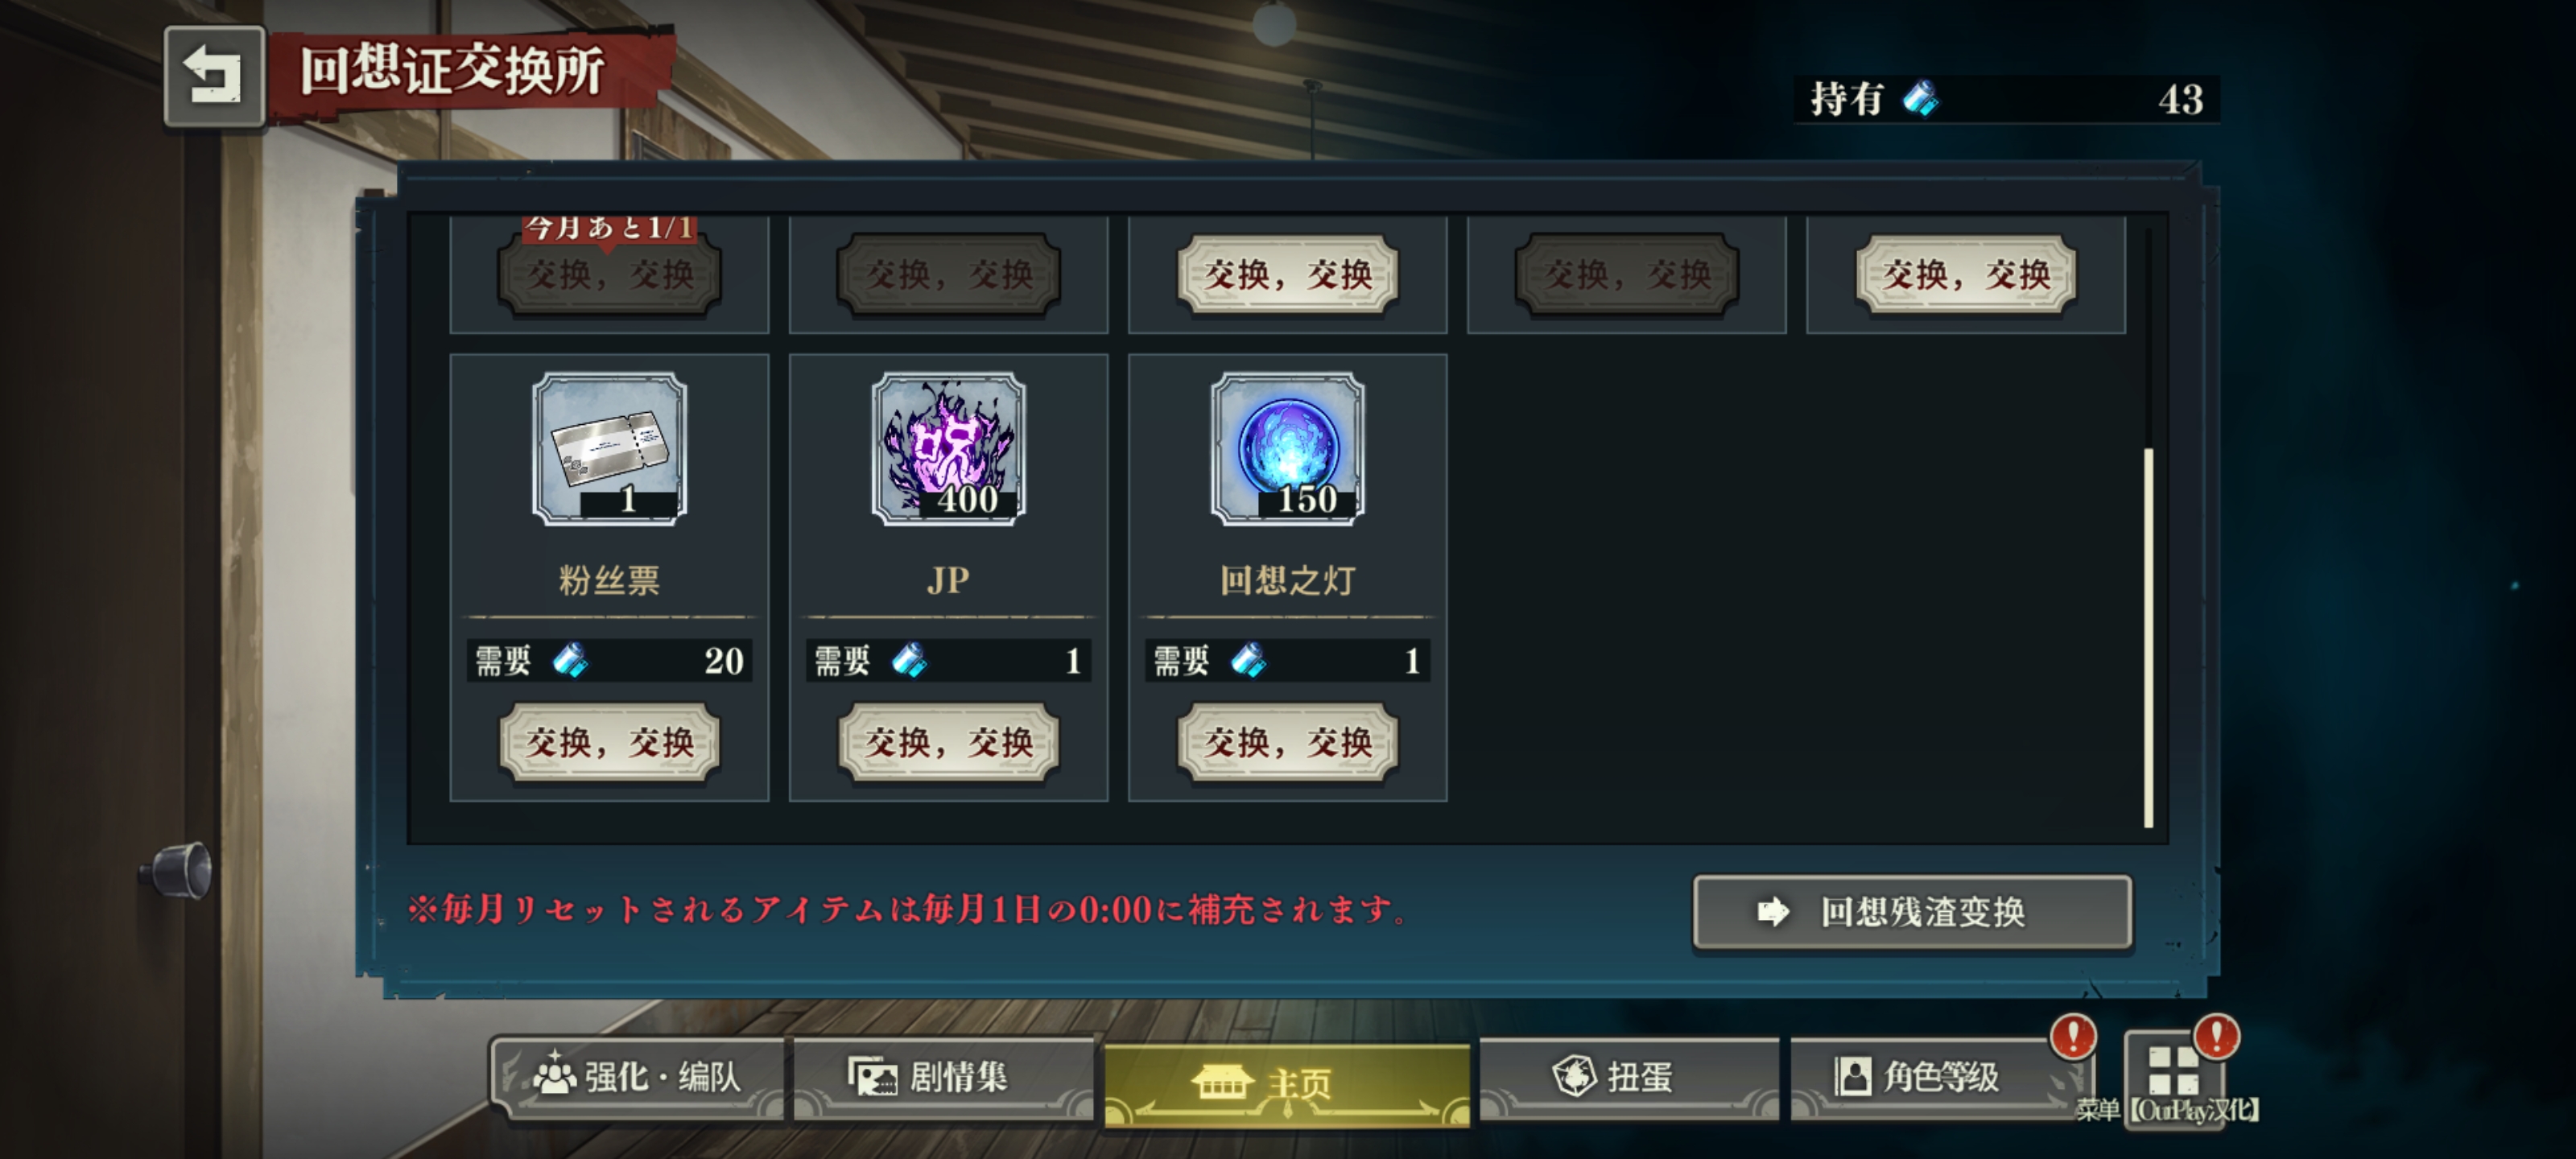2576x1159 pixels.
Task: Click the top-row third 交换 button
Action: click(1287, 274)
